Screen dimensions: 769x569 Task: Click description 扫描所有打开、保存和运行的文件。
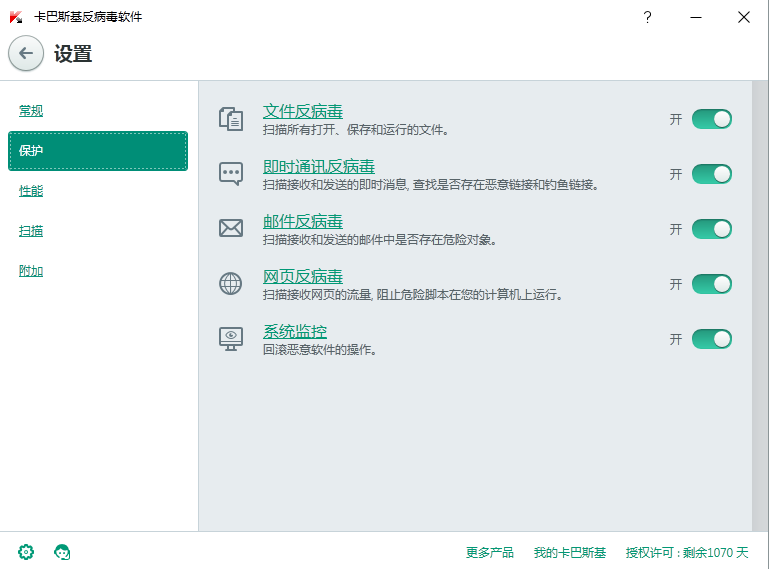click(356, 130)
